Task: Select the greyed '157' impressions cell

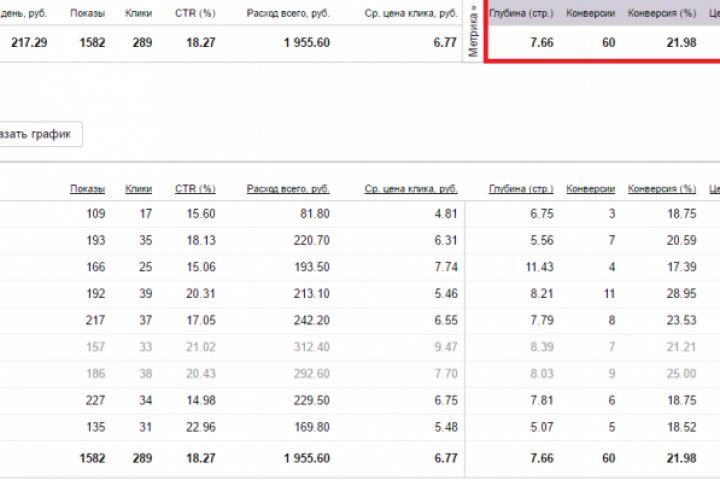Action: [x=96, y=347]
